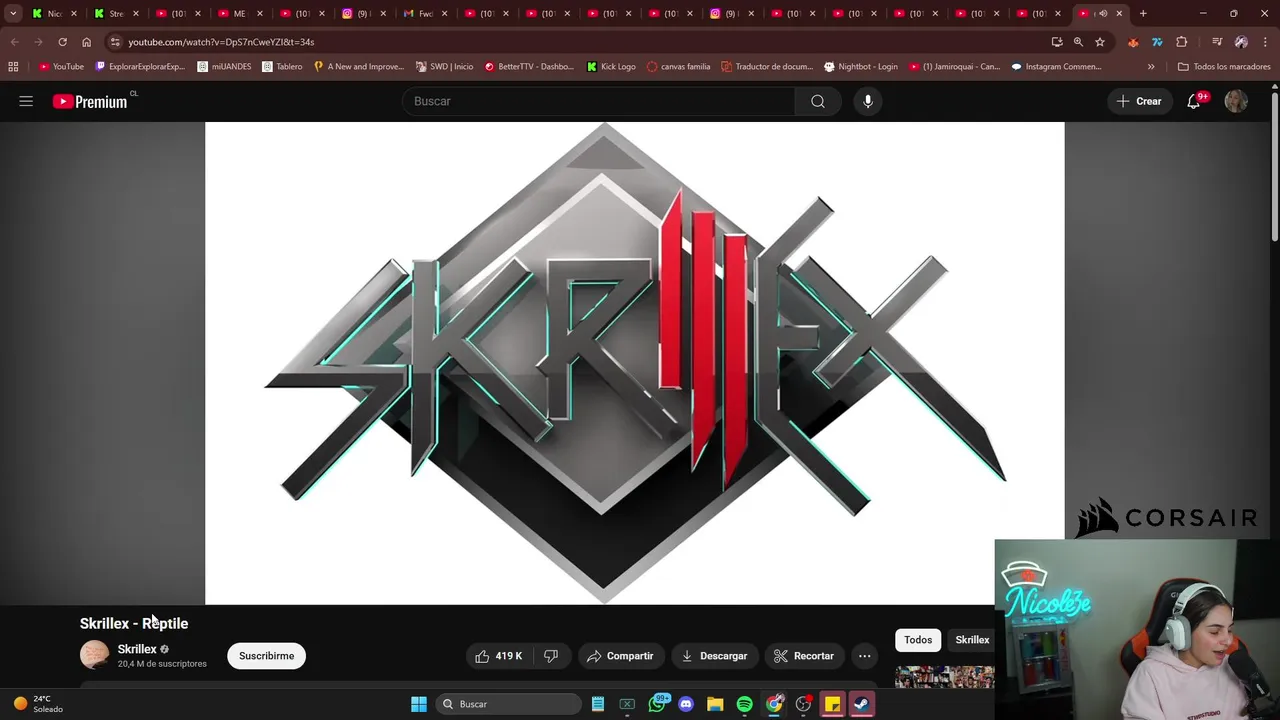Open the Kick Logo bookmark

[x=611, y=67]
